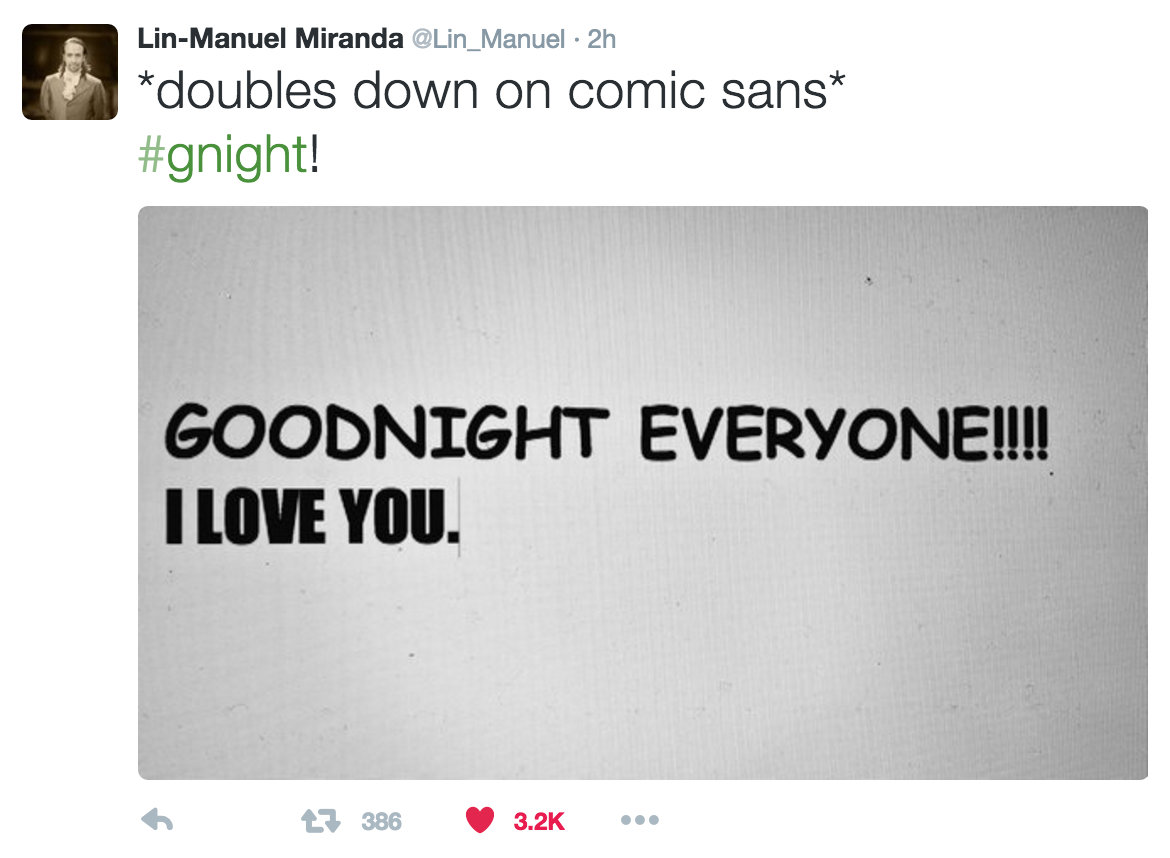View the 3.2K likes count
The width and height of the screenshot is (1170, 858).
tap(539, 822)
